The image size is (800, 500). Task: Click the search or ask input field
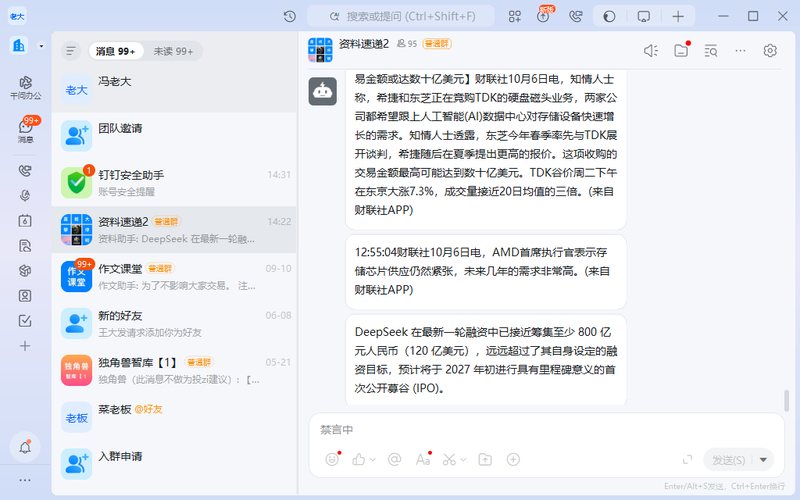point(401,16)
